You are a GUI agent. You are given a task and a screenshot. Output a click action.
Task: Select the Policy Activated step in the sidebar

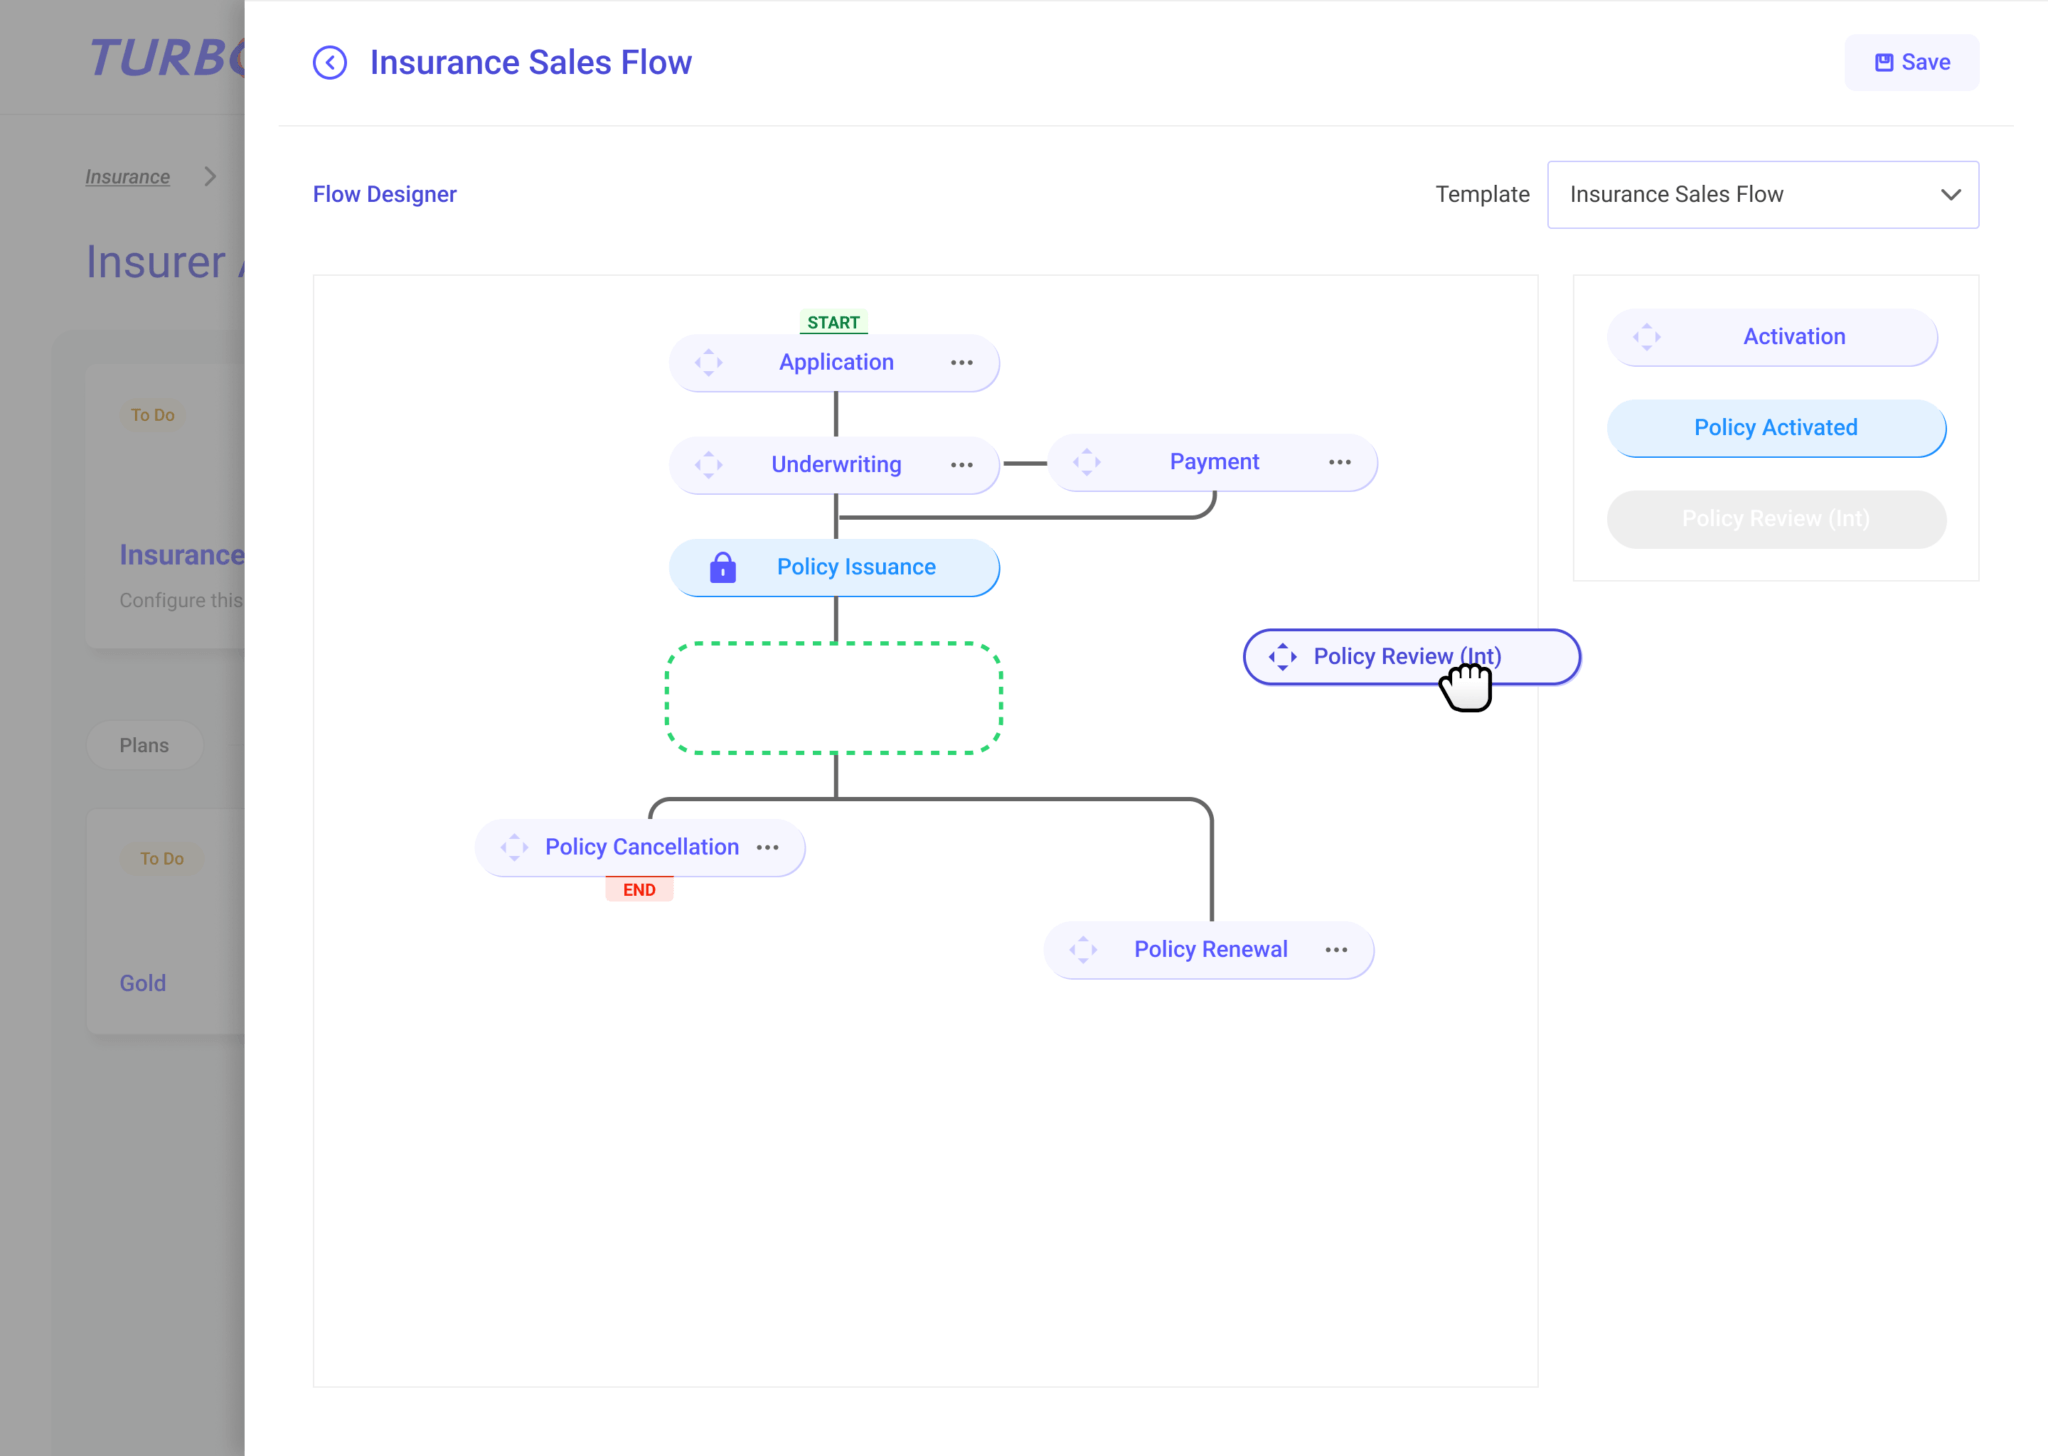coord(1775,428)
